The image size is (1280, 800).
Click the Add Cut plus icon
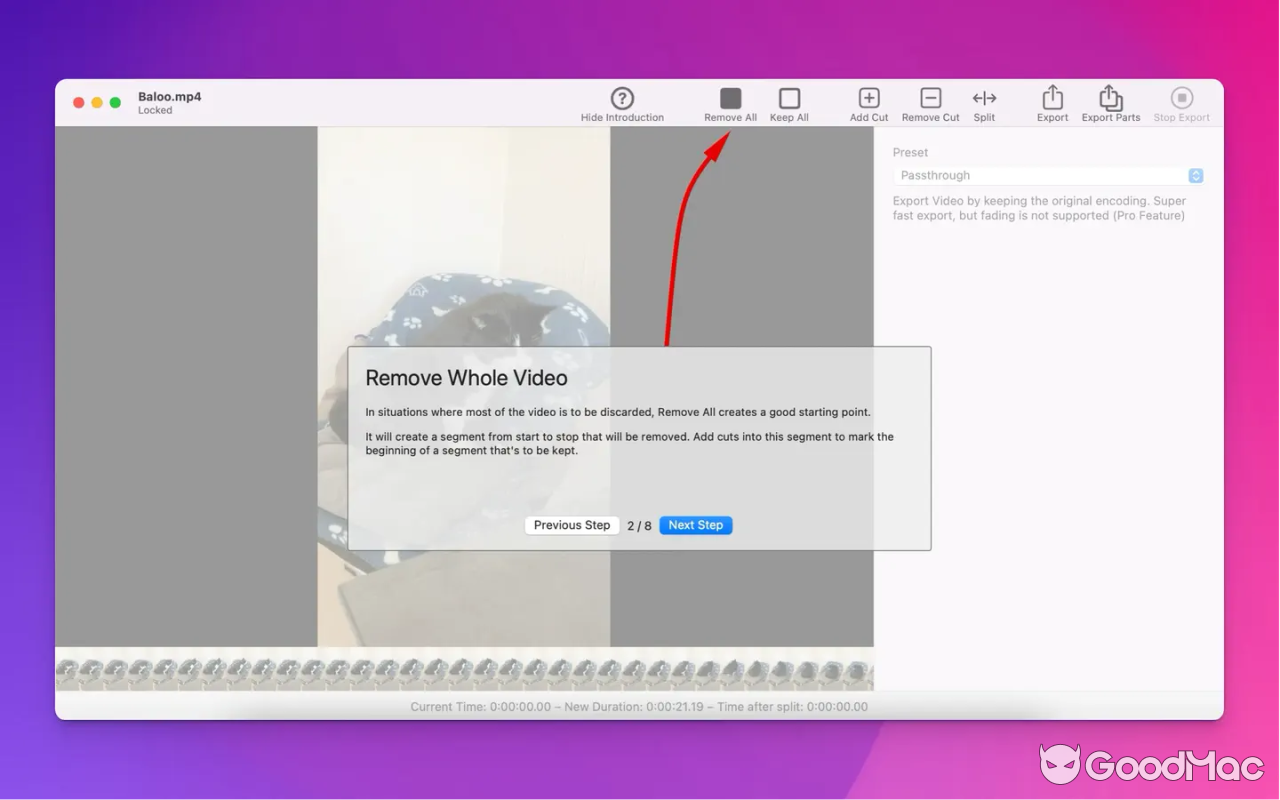(869, 98)
